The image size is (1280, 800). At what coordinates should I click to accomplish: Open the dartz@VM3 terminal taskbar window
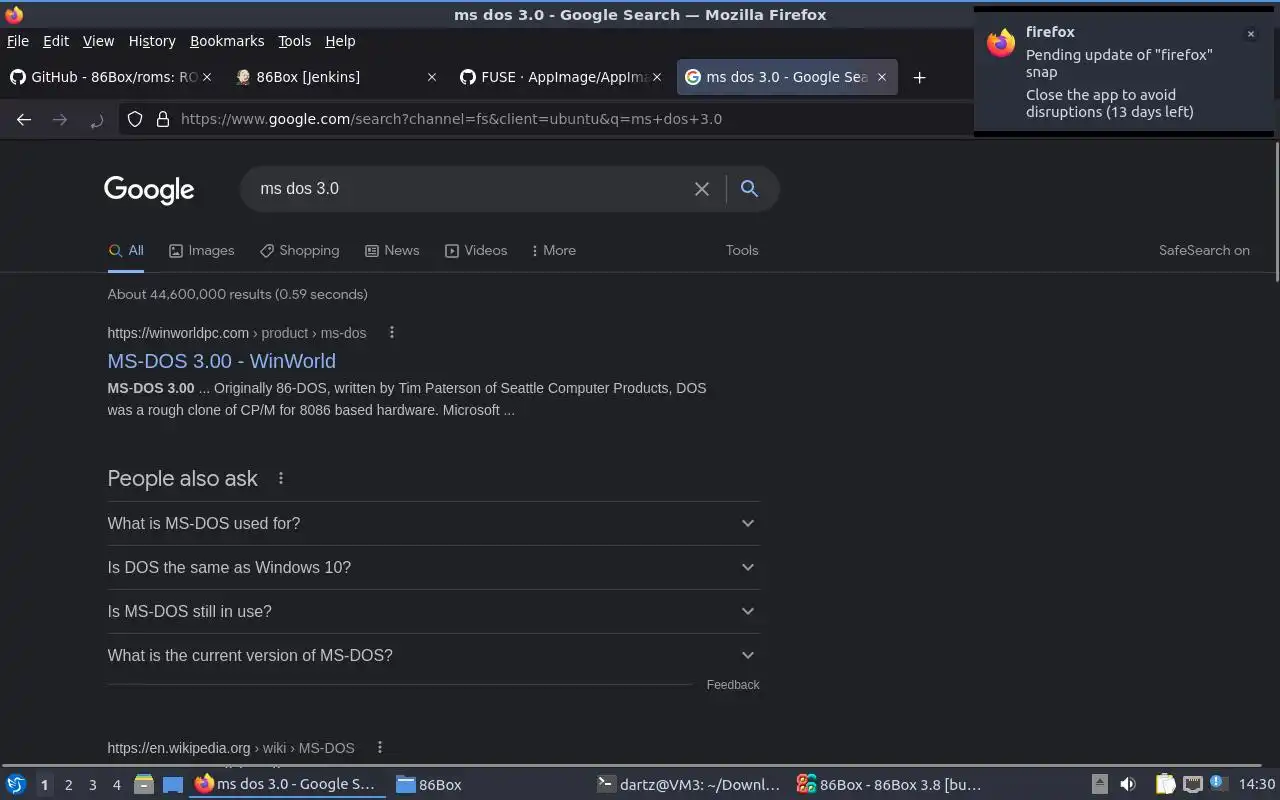coord(689,784)
